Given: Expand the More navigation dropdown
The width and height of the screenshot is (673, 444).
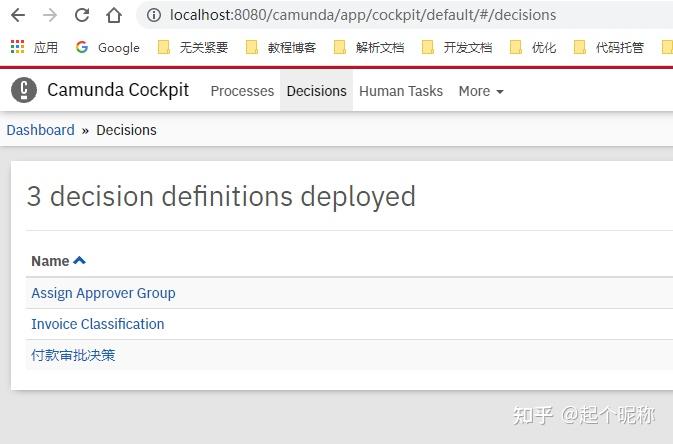Looking at the screenshot, I should point(480,91).
